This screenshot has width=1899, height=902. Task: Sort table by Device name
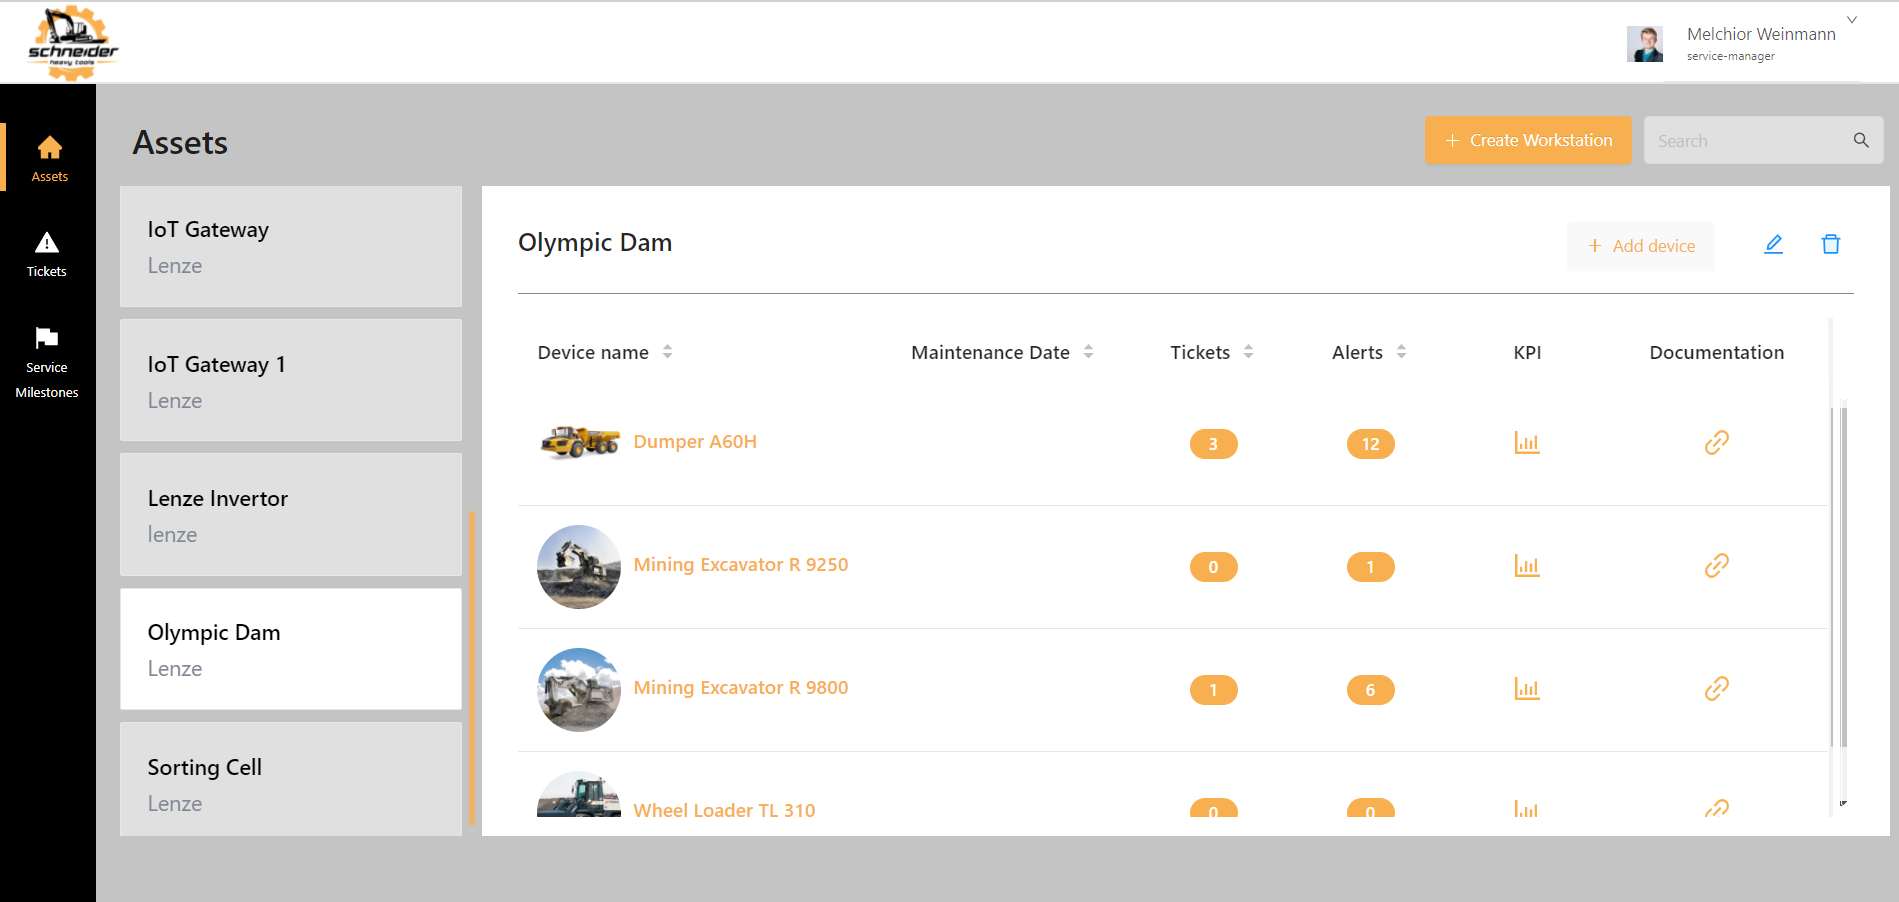point(667,352)
